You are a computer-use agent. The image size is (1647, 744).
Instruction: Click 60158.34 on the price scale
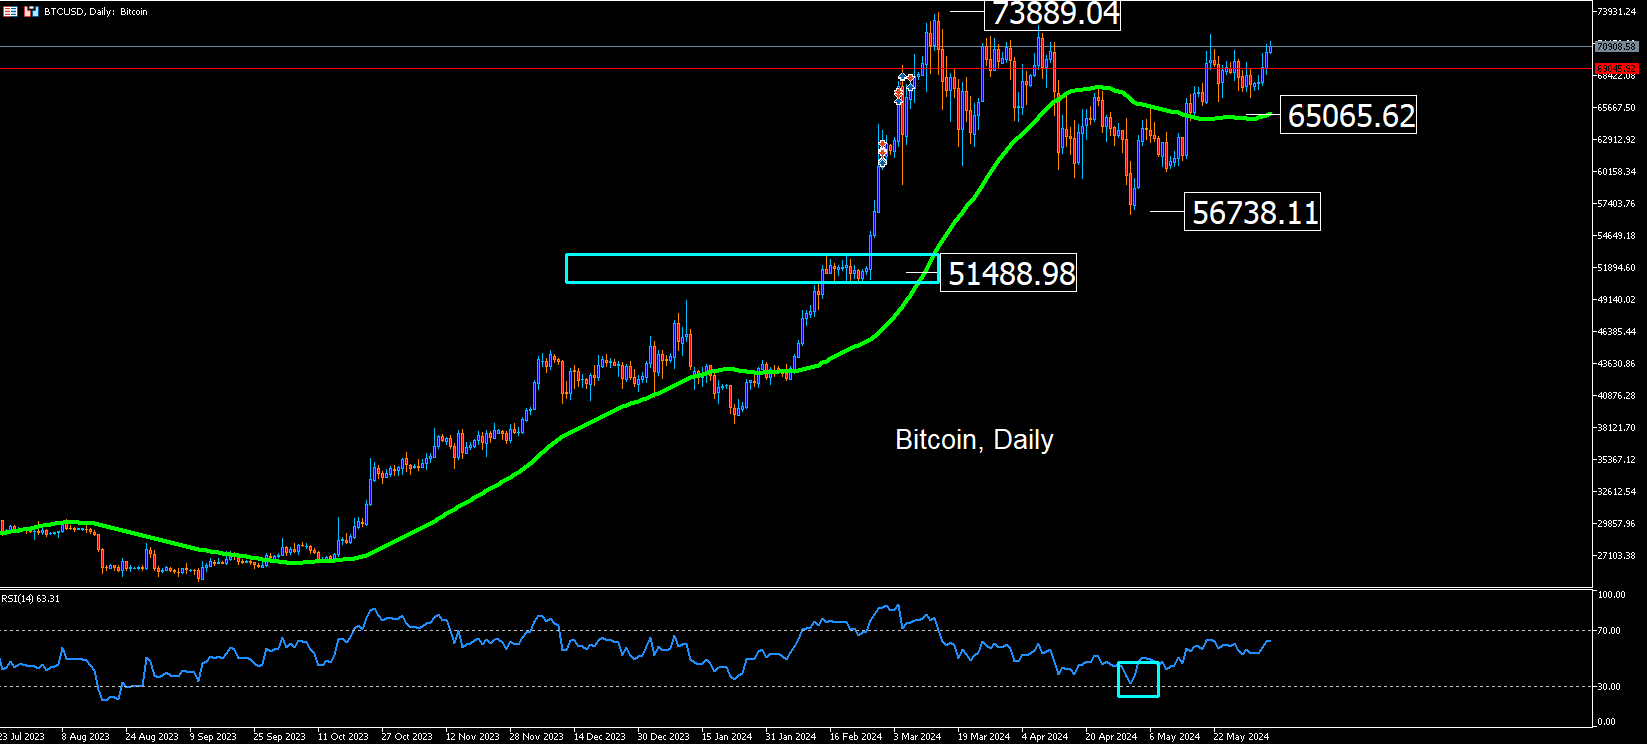pyautogui.click(x=1617, y=172)
